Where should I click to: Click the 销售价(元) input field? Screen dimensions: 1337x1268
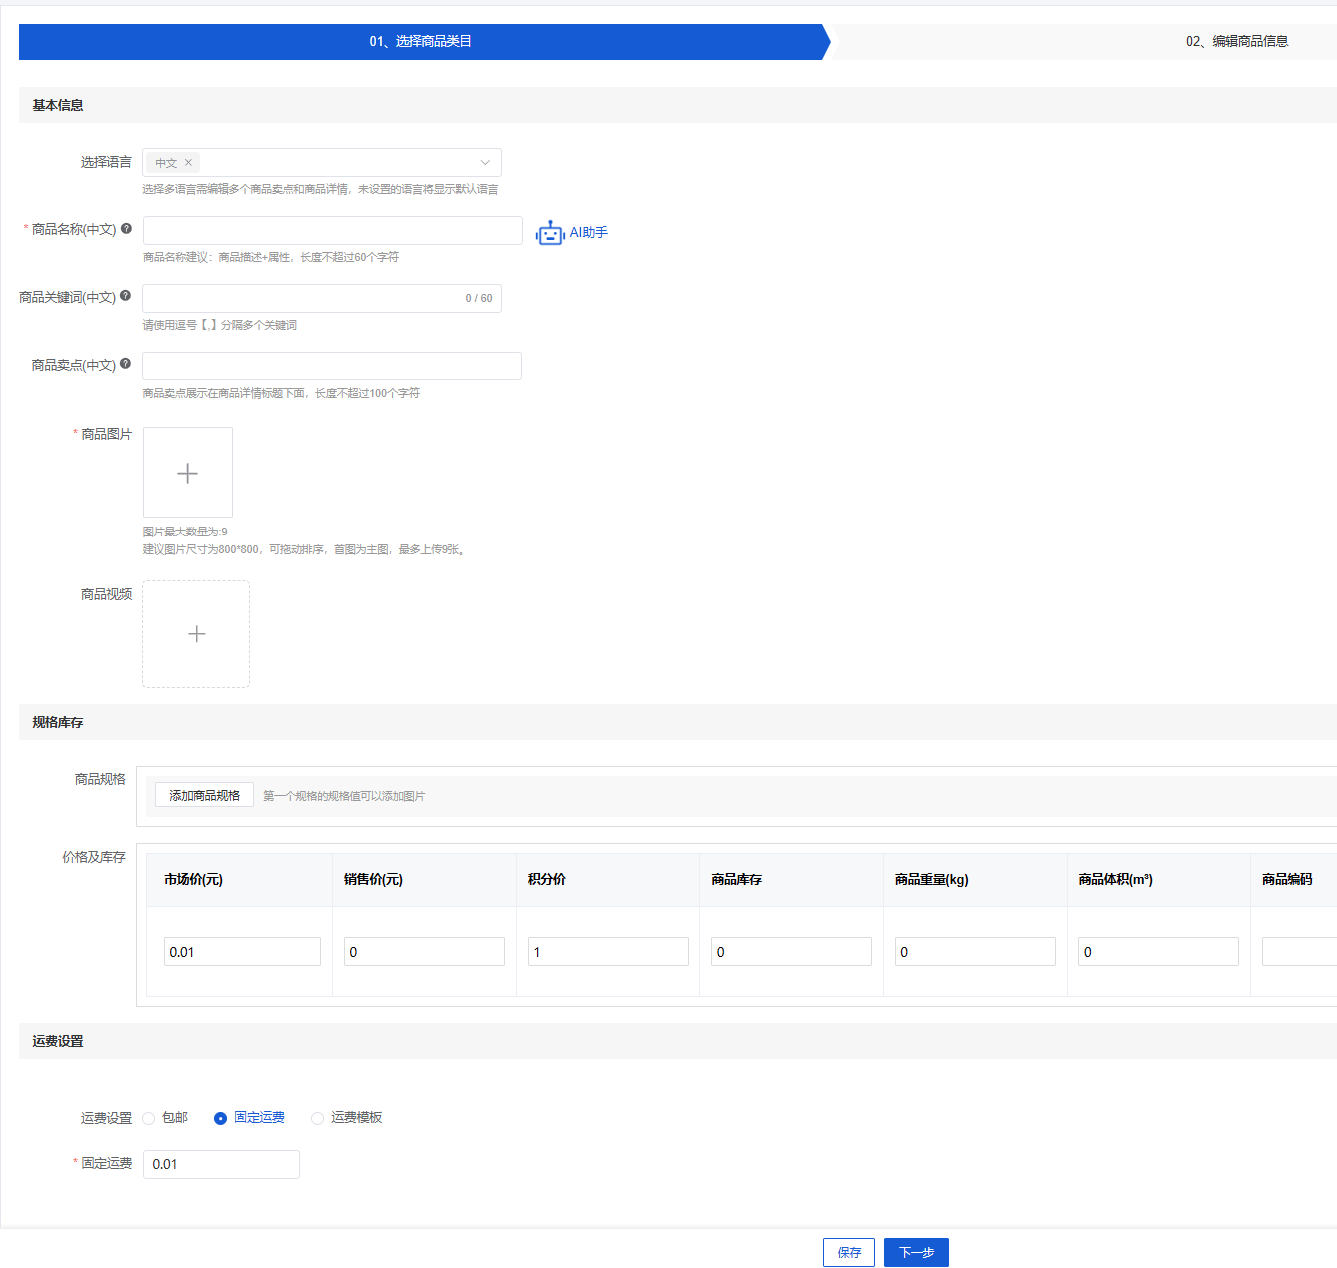pyautogui.click(x=424, y=951)
